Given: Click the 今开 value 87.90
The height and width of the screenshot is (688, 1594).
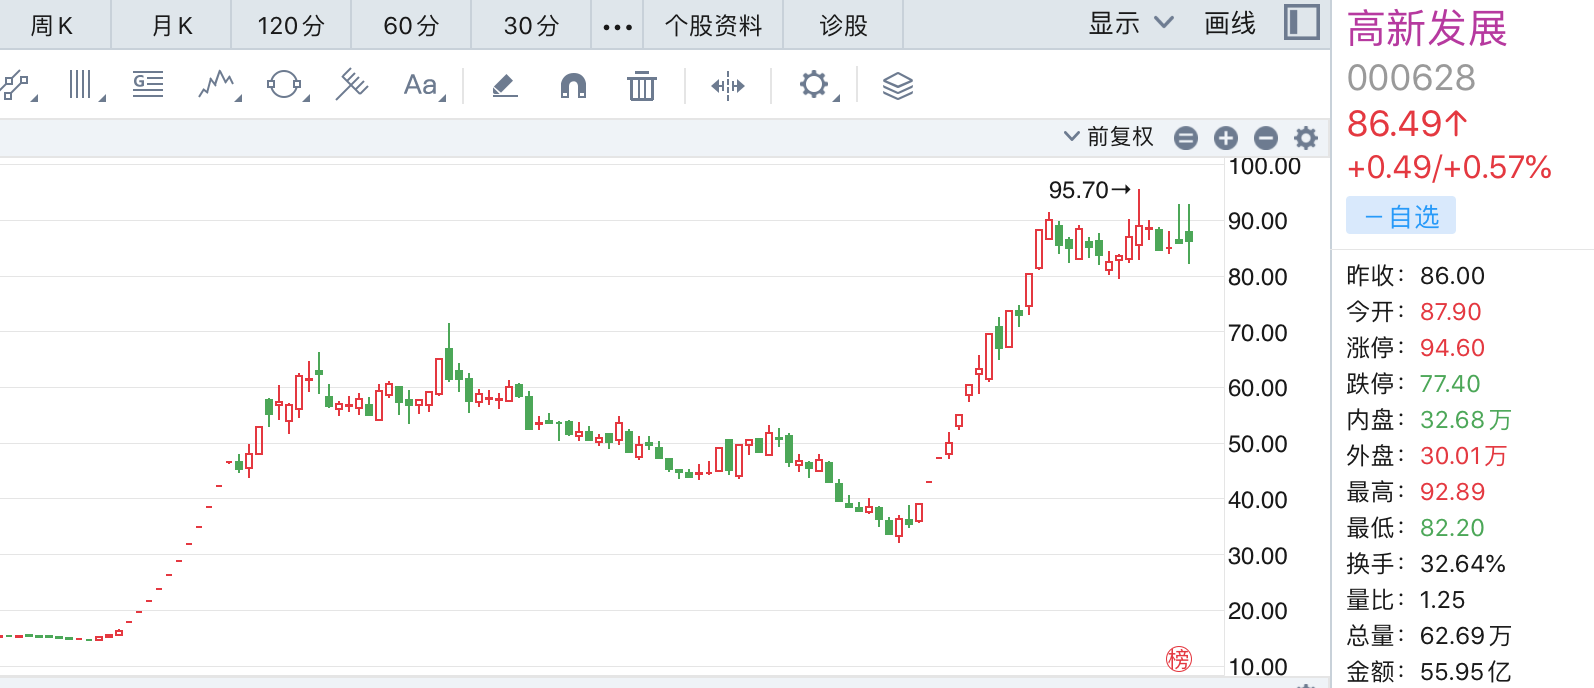Looking at the screenshot, I should (1450, 312).
